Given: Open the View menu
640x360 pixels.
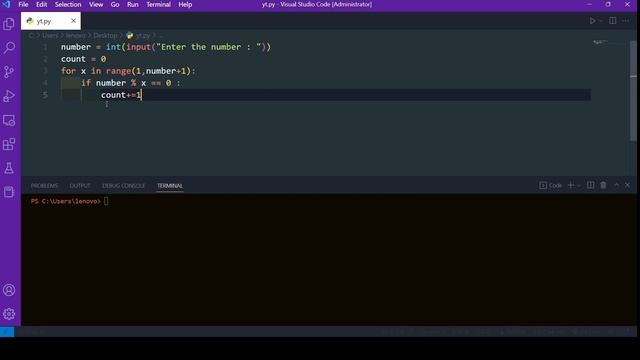Looking at the screenshot, I should [x=96, y=4].
